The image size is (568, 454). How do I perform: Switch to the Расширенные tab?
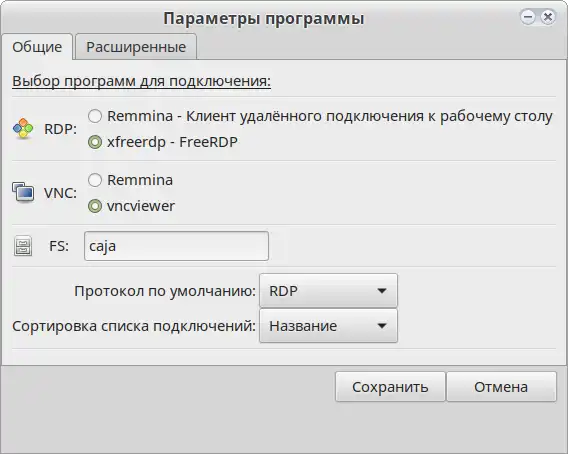tap(136, 47)
